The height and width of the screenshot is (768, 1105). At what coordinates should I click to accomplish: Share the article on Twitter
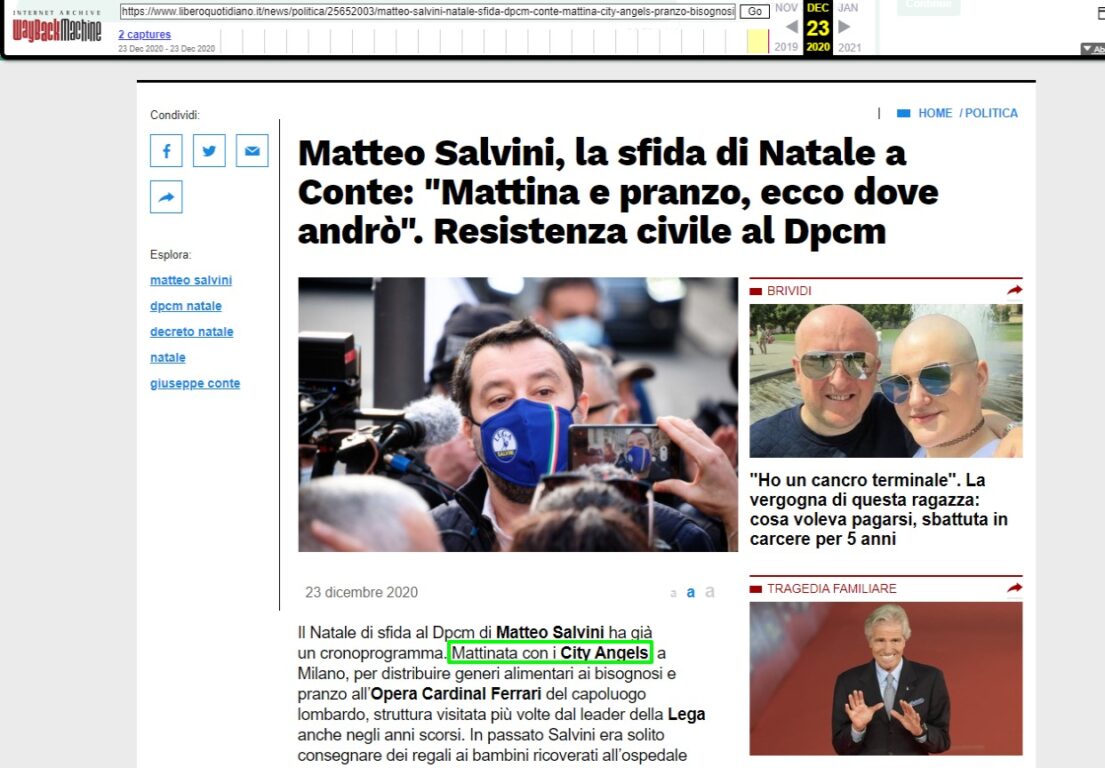(209, 150)
